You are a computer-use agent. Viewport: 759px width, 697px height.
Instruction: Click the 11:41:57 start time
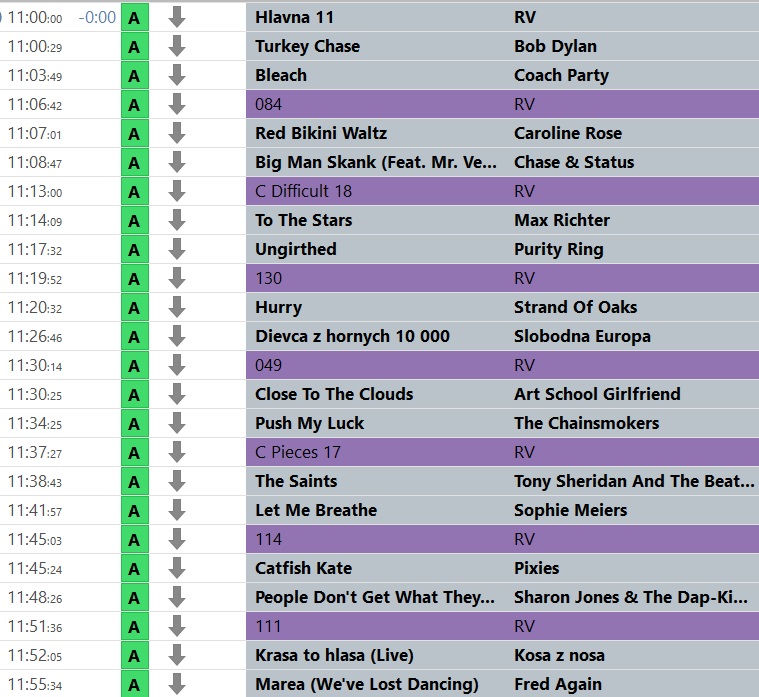point(35,511)
